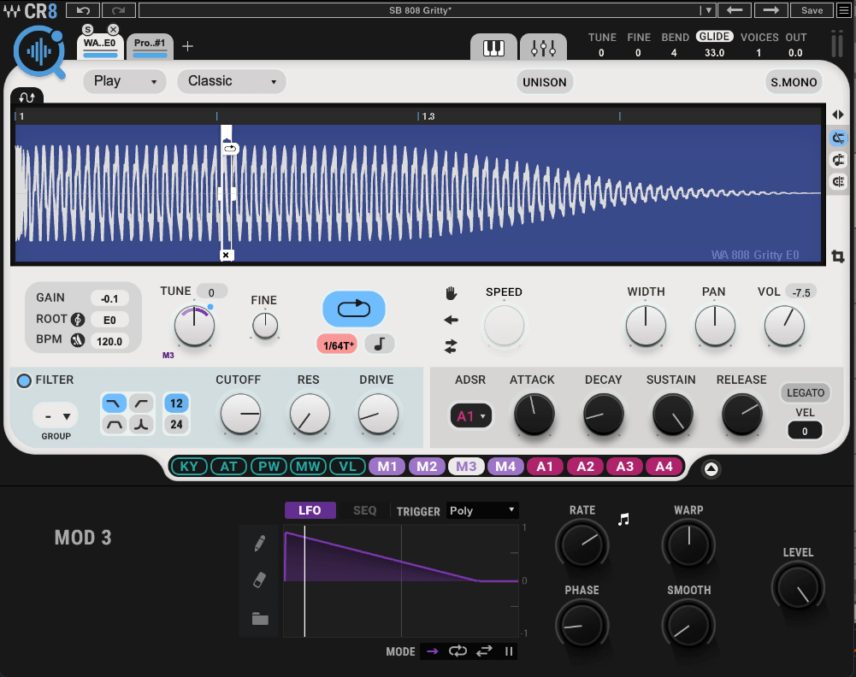Go to previous preset arrow
The image size is (856, 677).
tap(734, 10)
